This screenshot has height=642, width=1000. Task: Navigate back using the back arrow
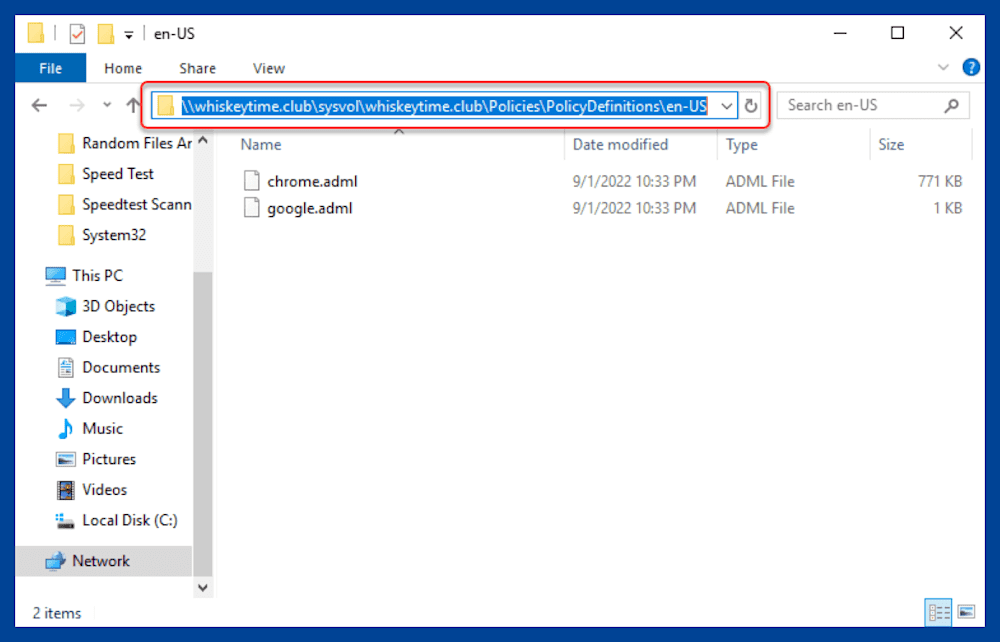pos(38,105)
